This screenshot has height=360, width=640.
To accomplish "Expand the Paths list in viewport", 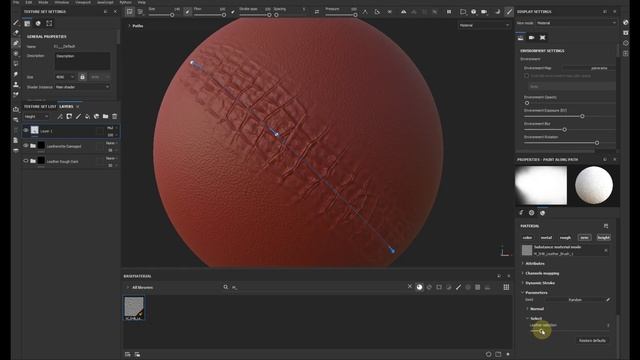I will coord(136,26).
